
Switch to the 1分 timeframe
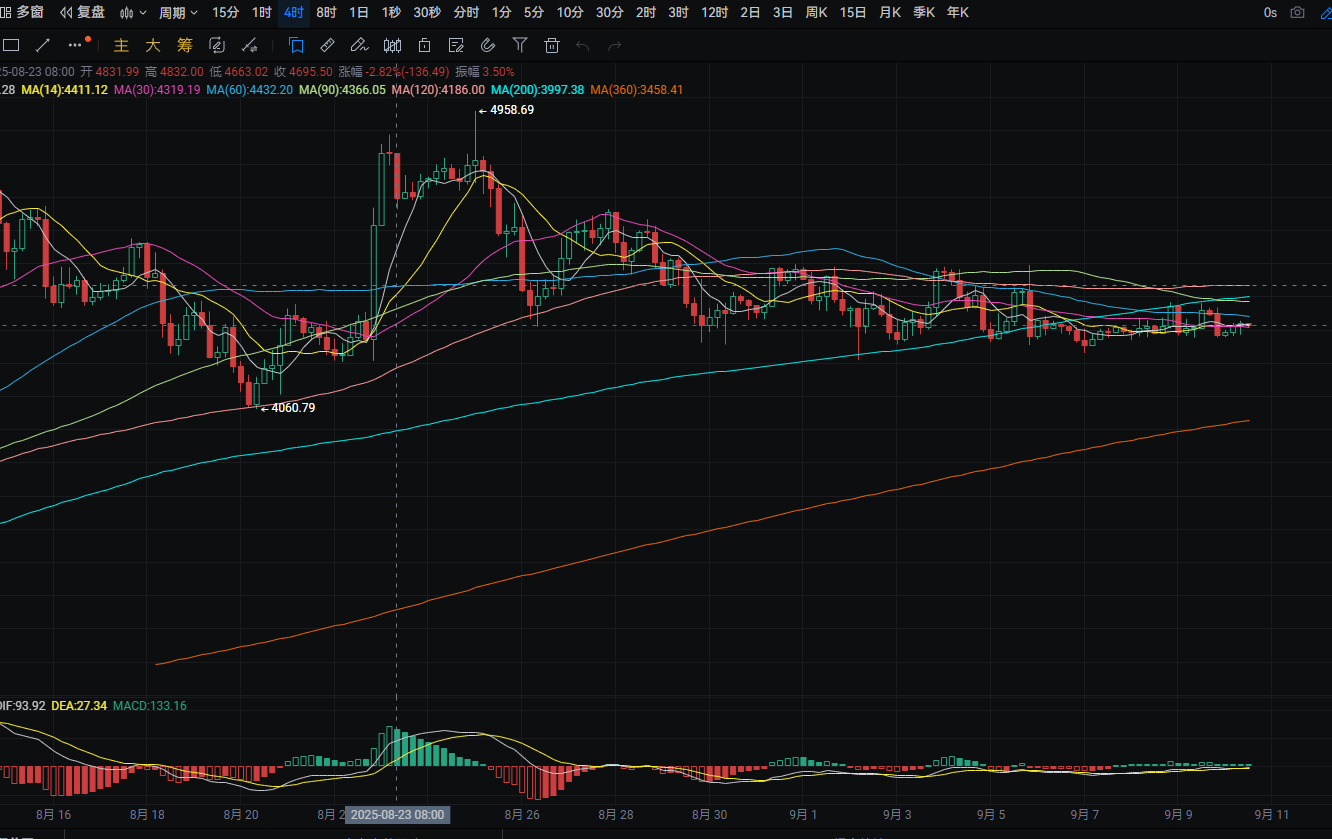(x=501, y=13)
